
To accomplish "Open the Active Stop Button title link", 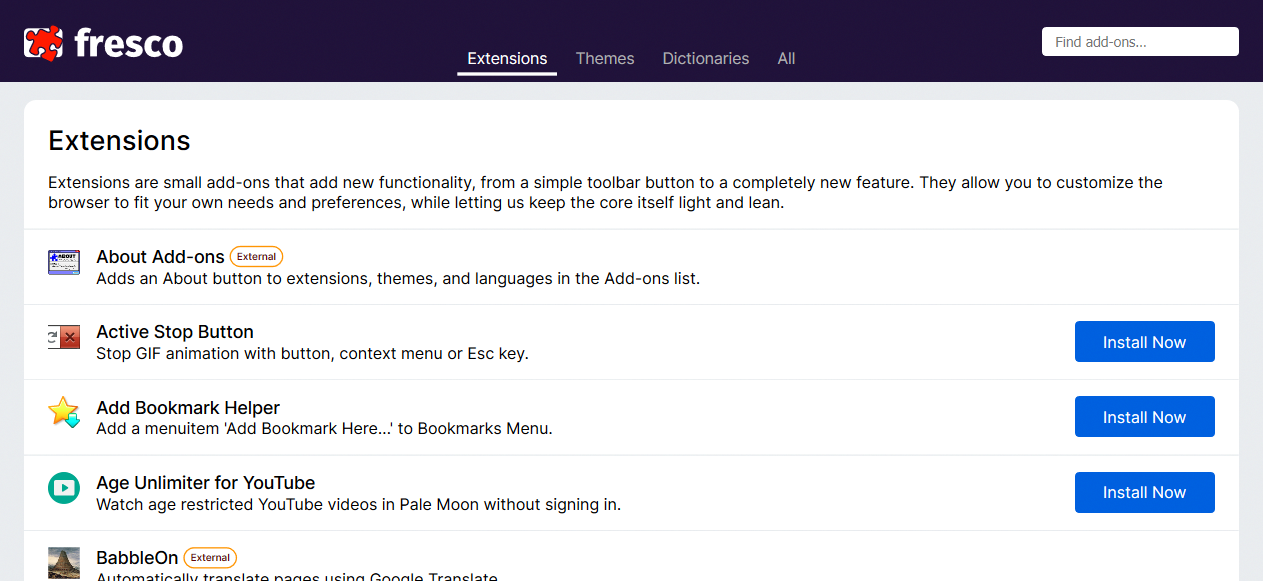I will (175, 332).
